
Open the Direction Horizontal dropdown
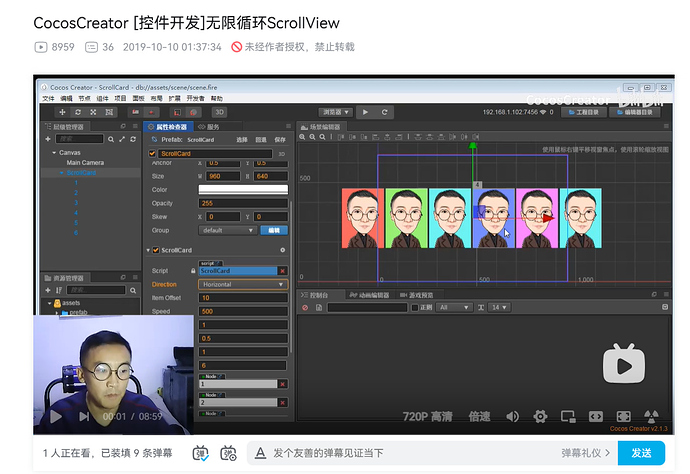pos(243,284)
